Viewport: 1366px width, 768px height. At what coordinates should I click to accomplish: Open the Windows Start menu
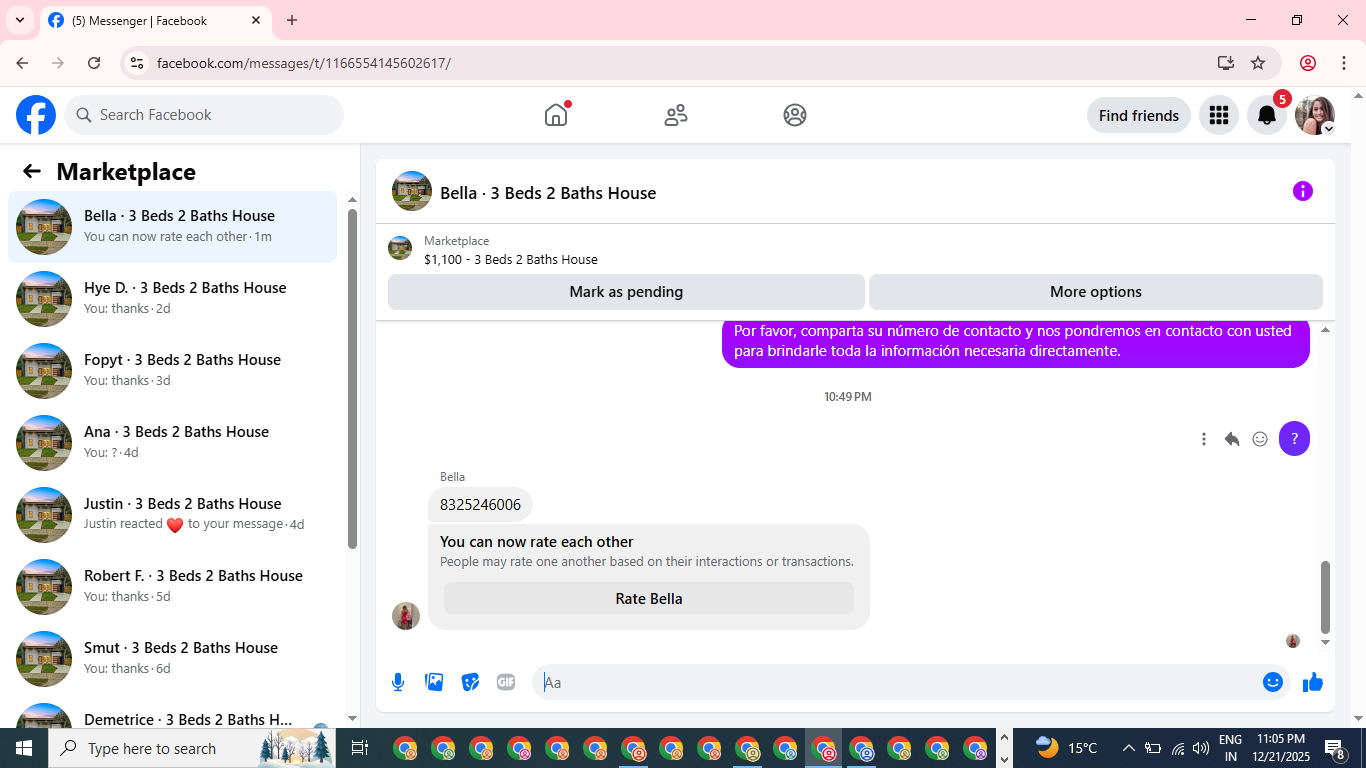click(x=24, y=748)
